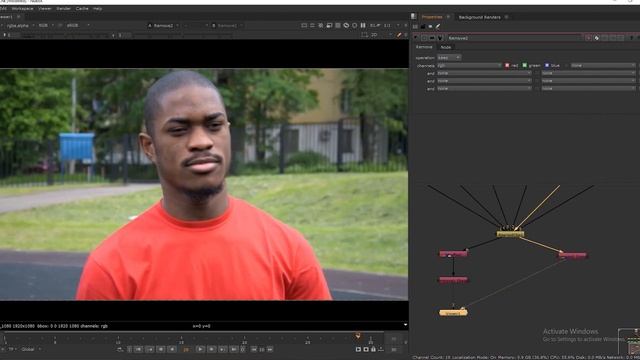The width and height of the screenshot is (640, 360).
Task: Toggle the checkbox in first 'and' row
Action: click(x=537, y=73)
